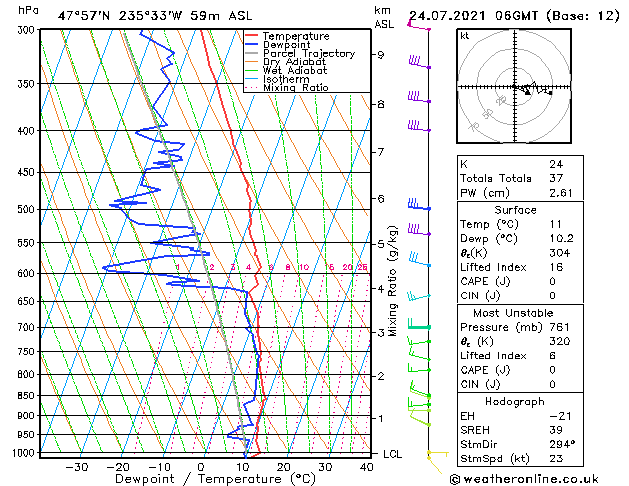The height and width of the screenshot is (486, 629).
Task: Click the 59m ASL elevation text
Action: point(221,16)
